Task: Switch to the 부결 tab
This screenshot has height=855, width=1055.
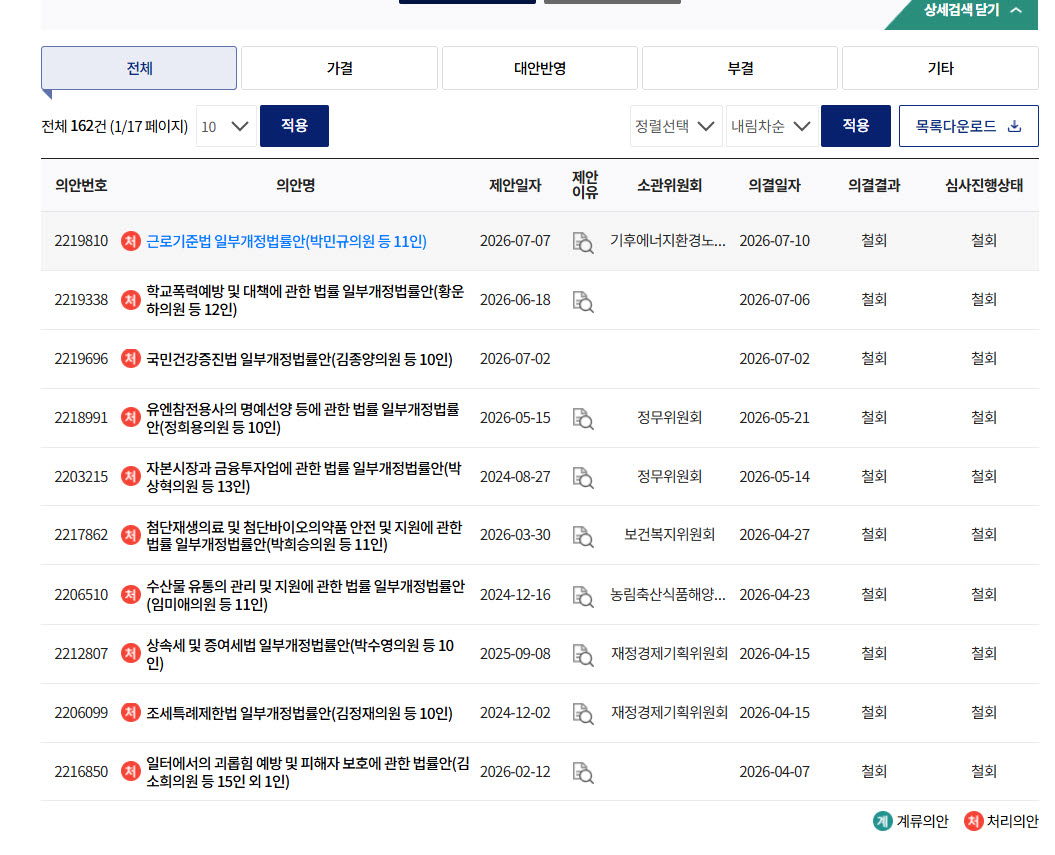Action: click(x=740, y=68)
